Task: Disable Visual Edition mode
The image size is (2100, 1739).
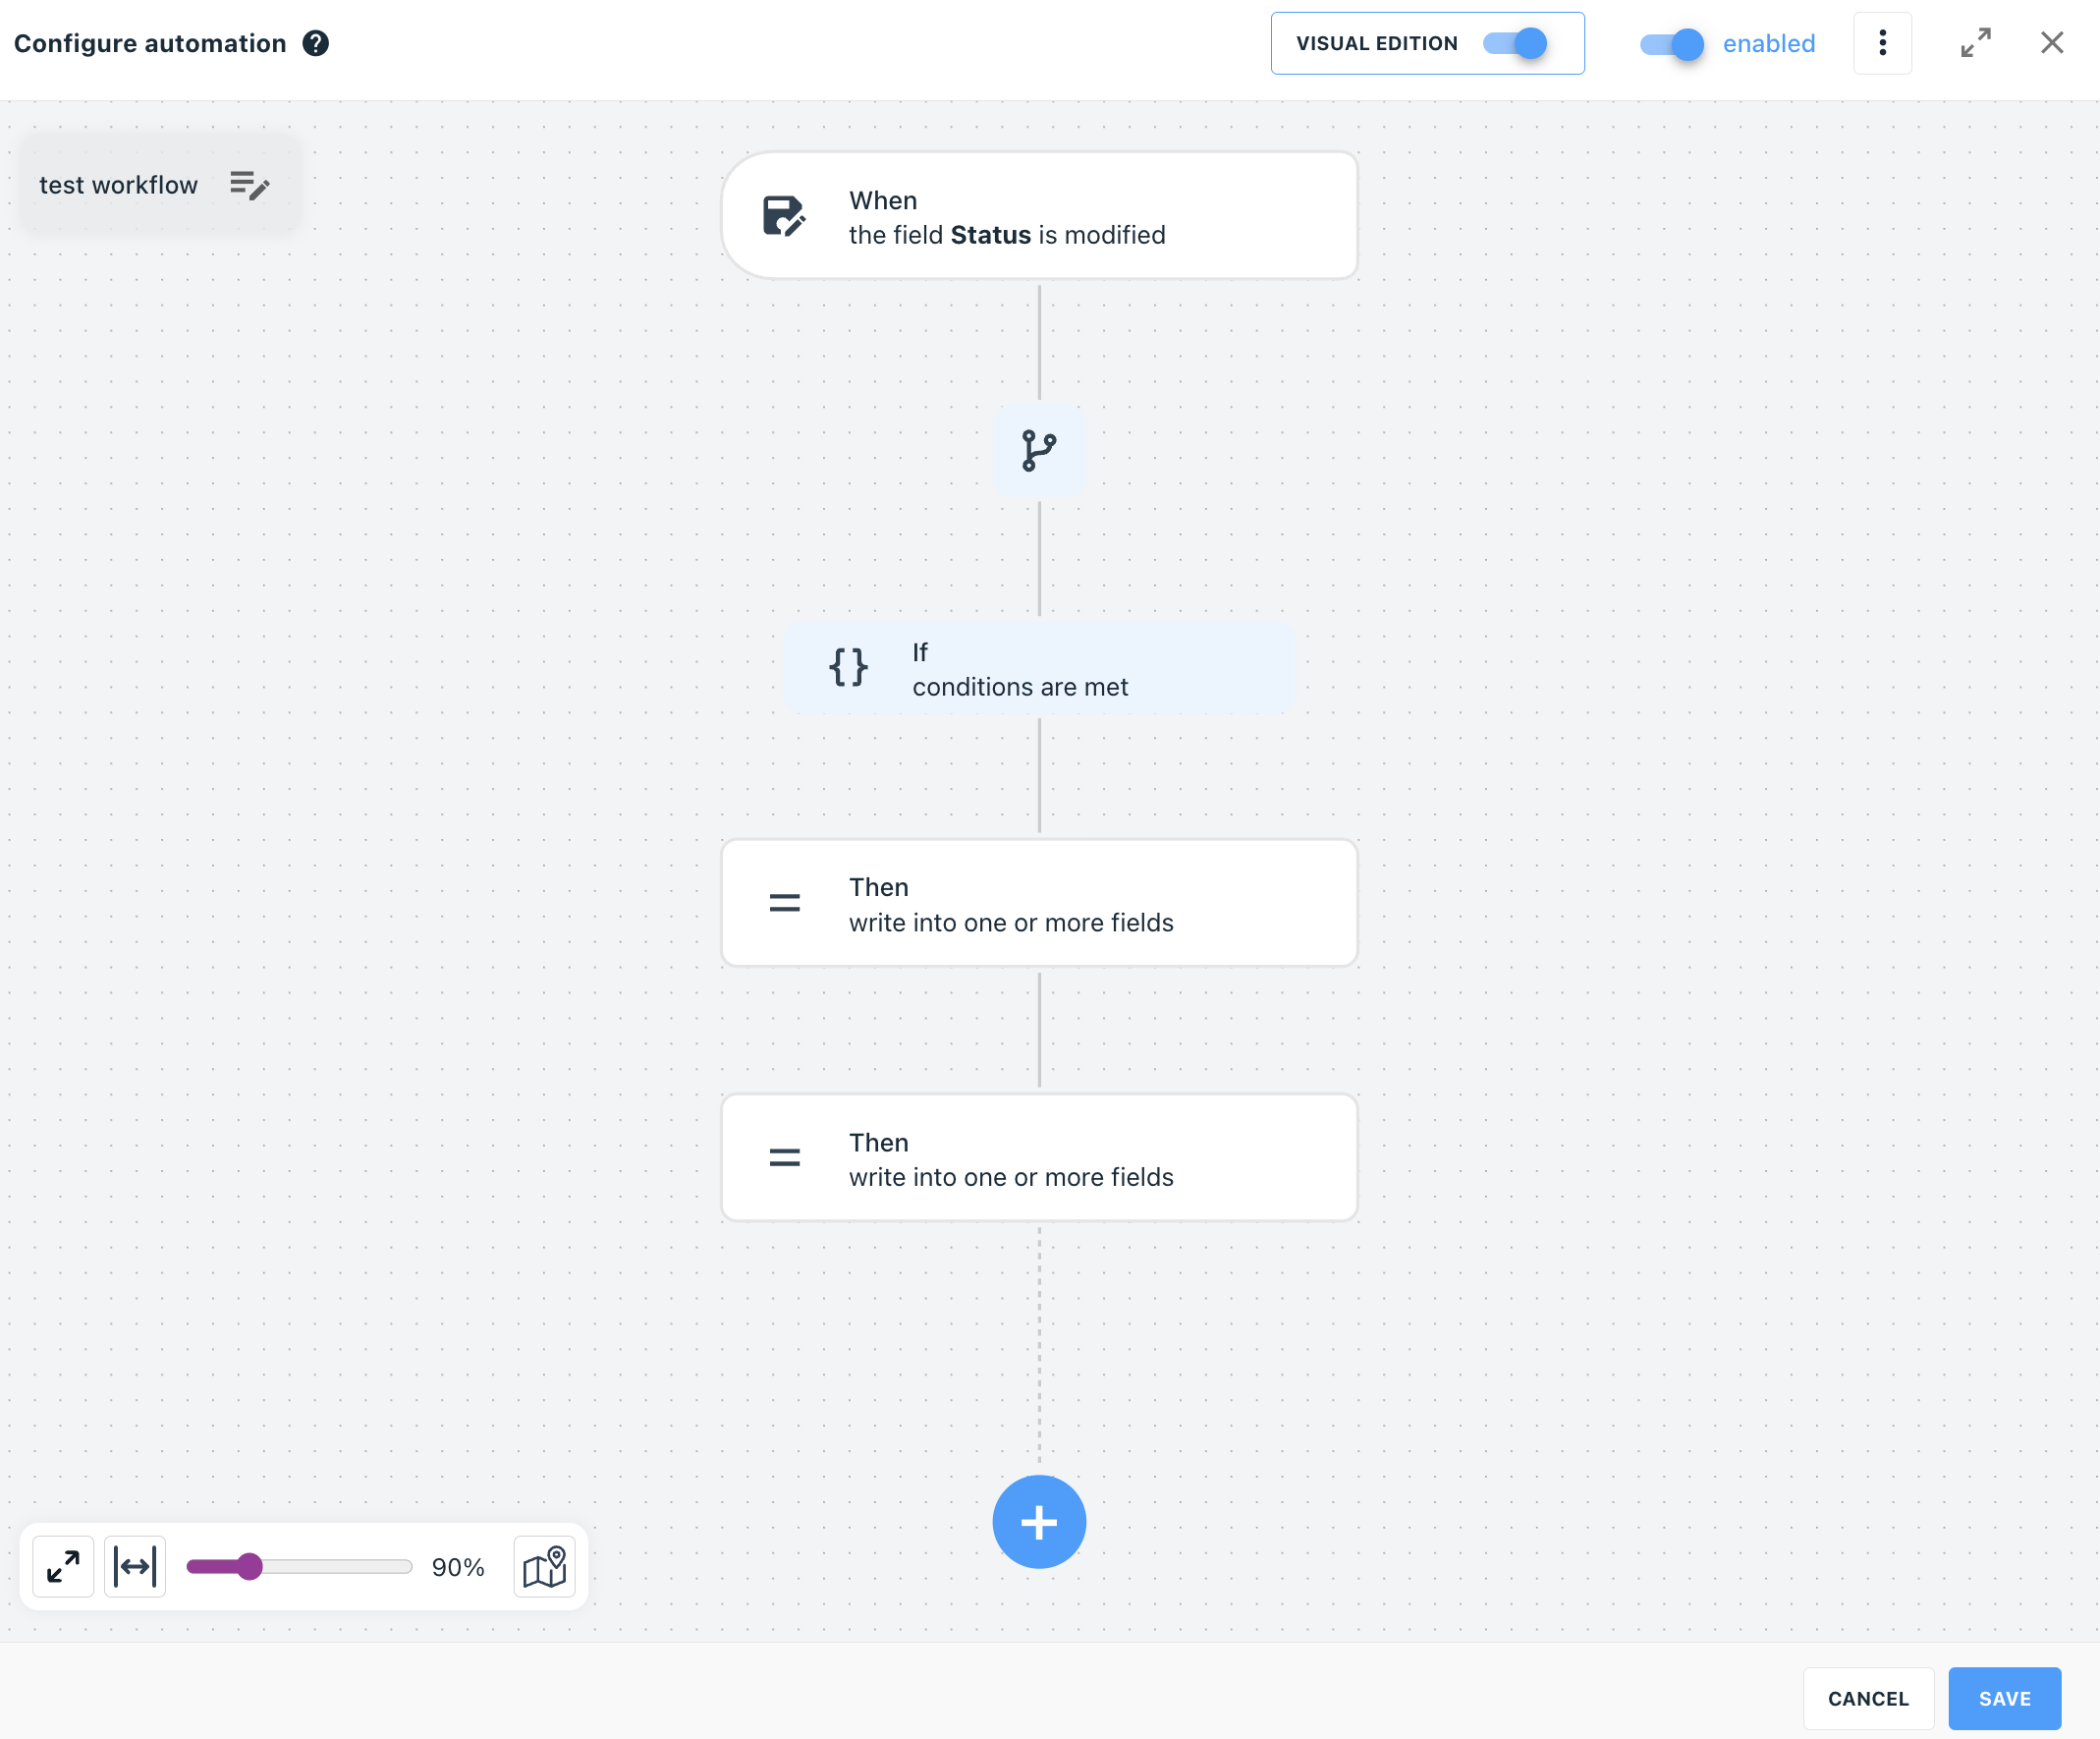Action: coord(1515,43)
